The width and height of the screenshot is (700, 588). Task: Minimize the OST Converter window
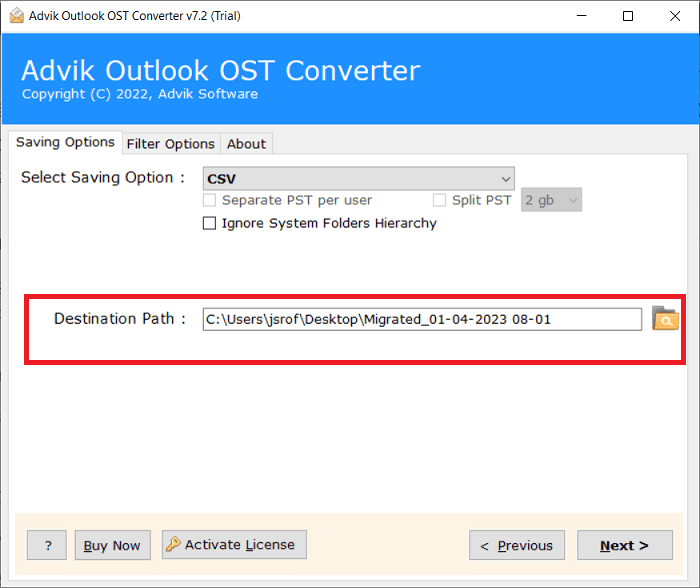(x=581, y=16)
